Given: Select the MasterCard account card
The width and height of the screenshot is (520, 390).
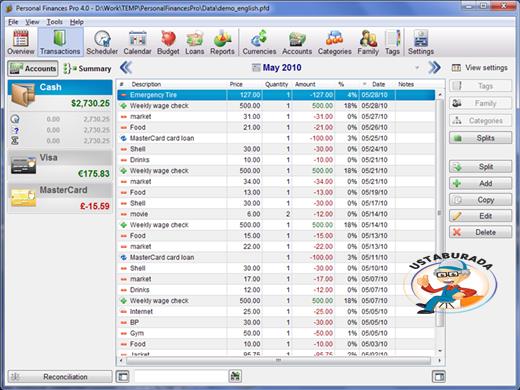Looking at the screenshot, I should coord(60,198).
